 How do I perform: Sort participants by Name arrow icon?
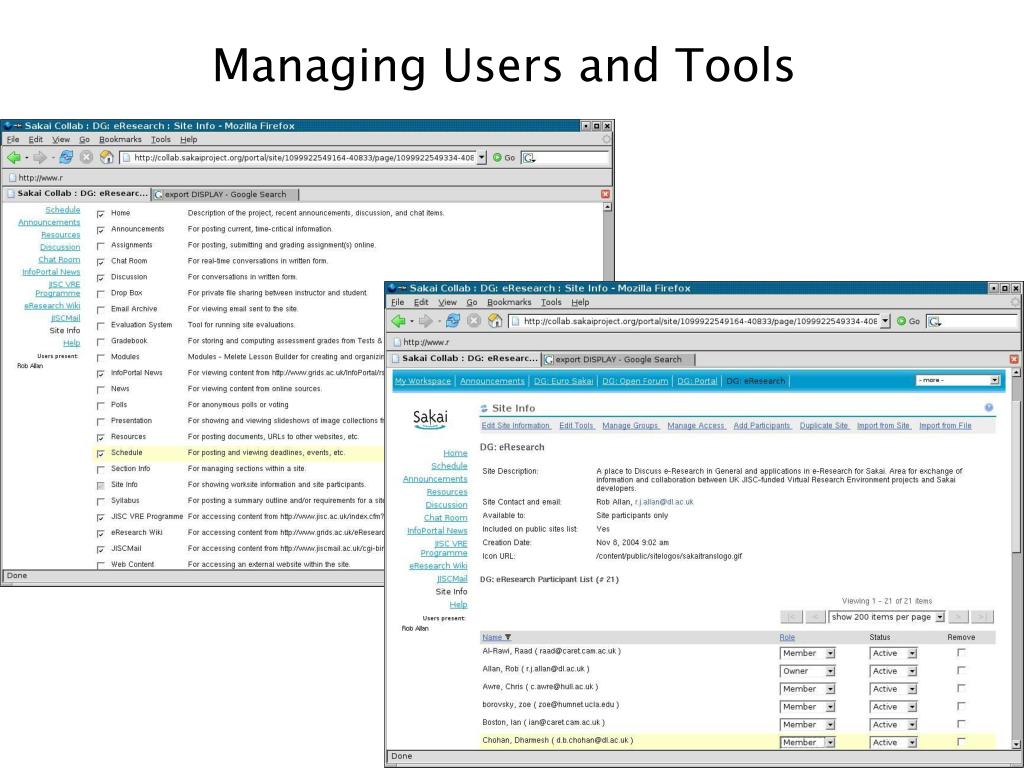coord(507,637)
